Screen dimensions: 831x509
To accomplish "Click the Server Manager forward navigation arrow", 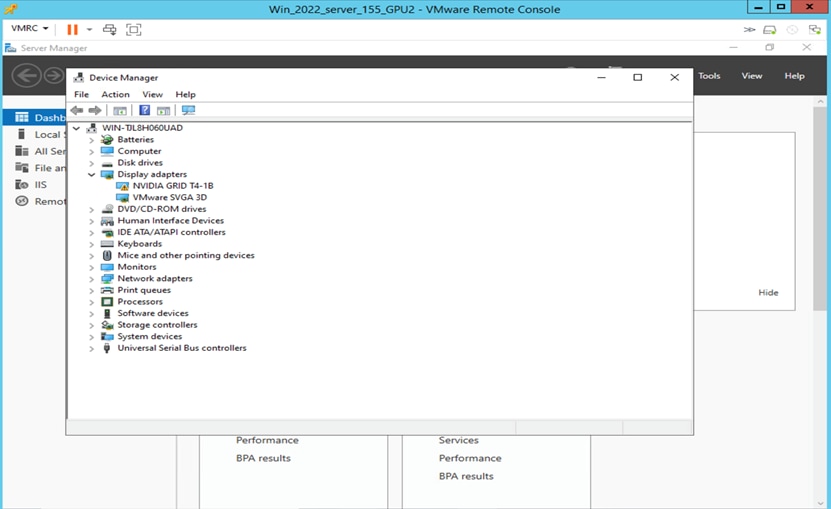I will point(54,76).
